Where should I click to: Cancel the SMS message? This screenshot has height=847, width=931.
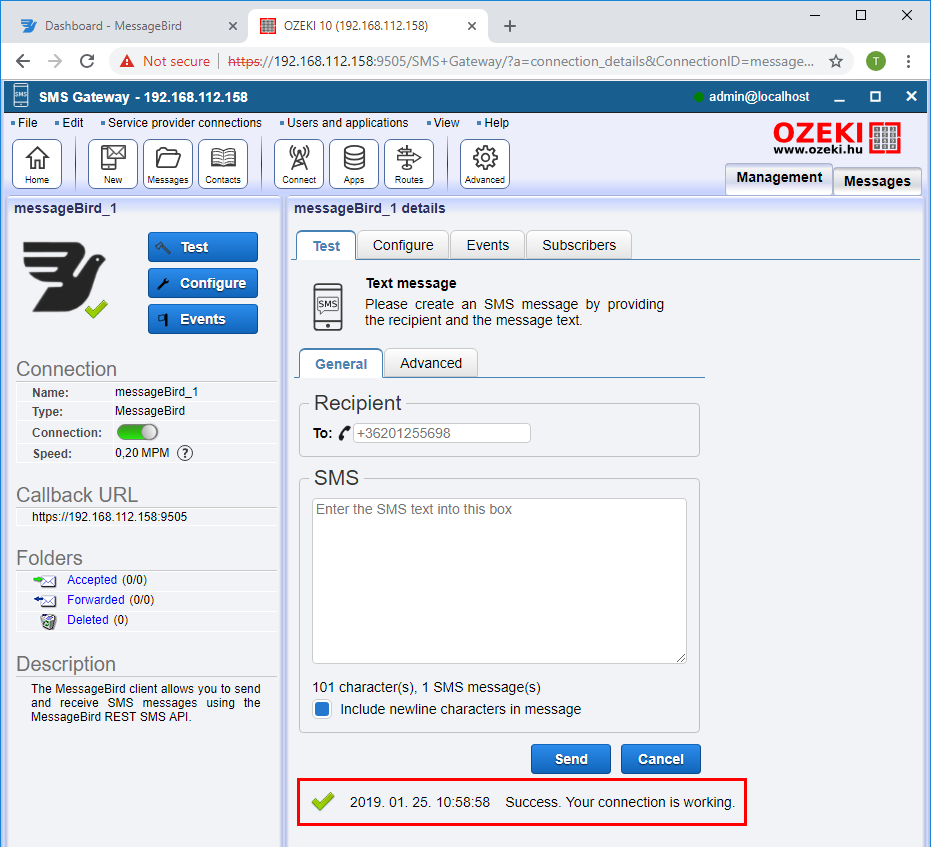pyautogui.click(x=661, y=759)
